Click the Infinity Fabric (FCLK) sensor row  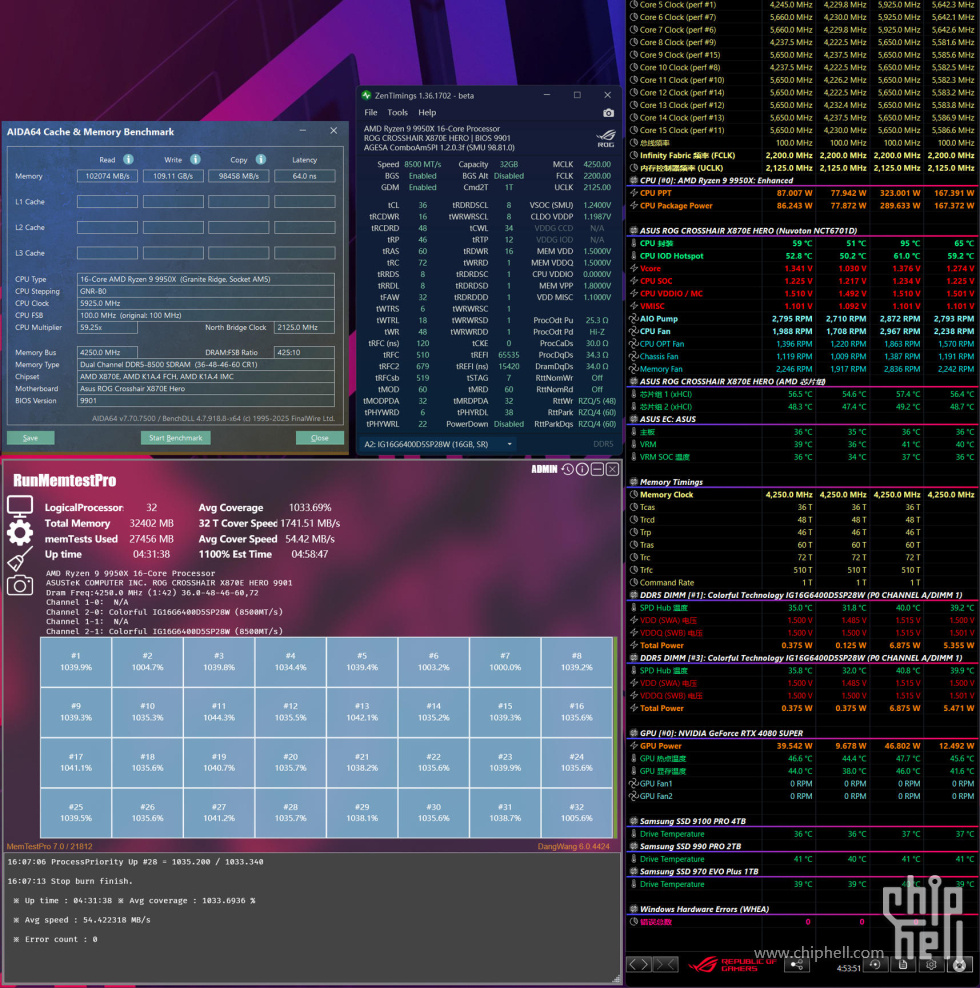pyautogui.click(x=802, y=156)
